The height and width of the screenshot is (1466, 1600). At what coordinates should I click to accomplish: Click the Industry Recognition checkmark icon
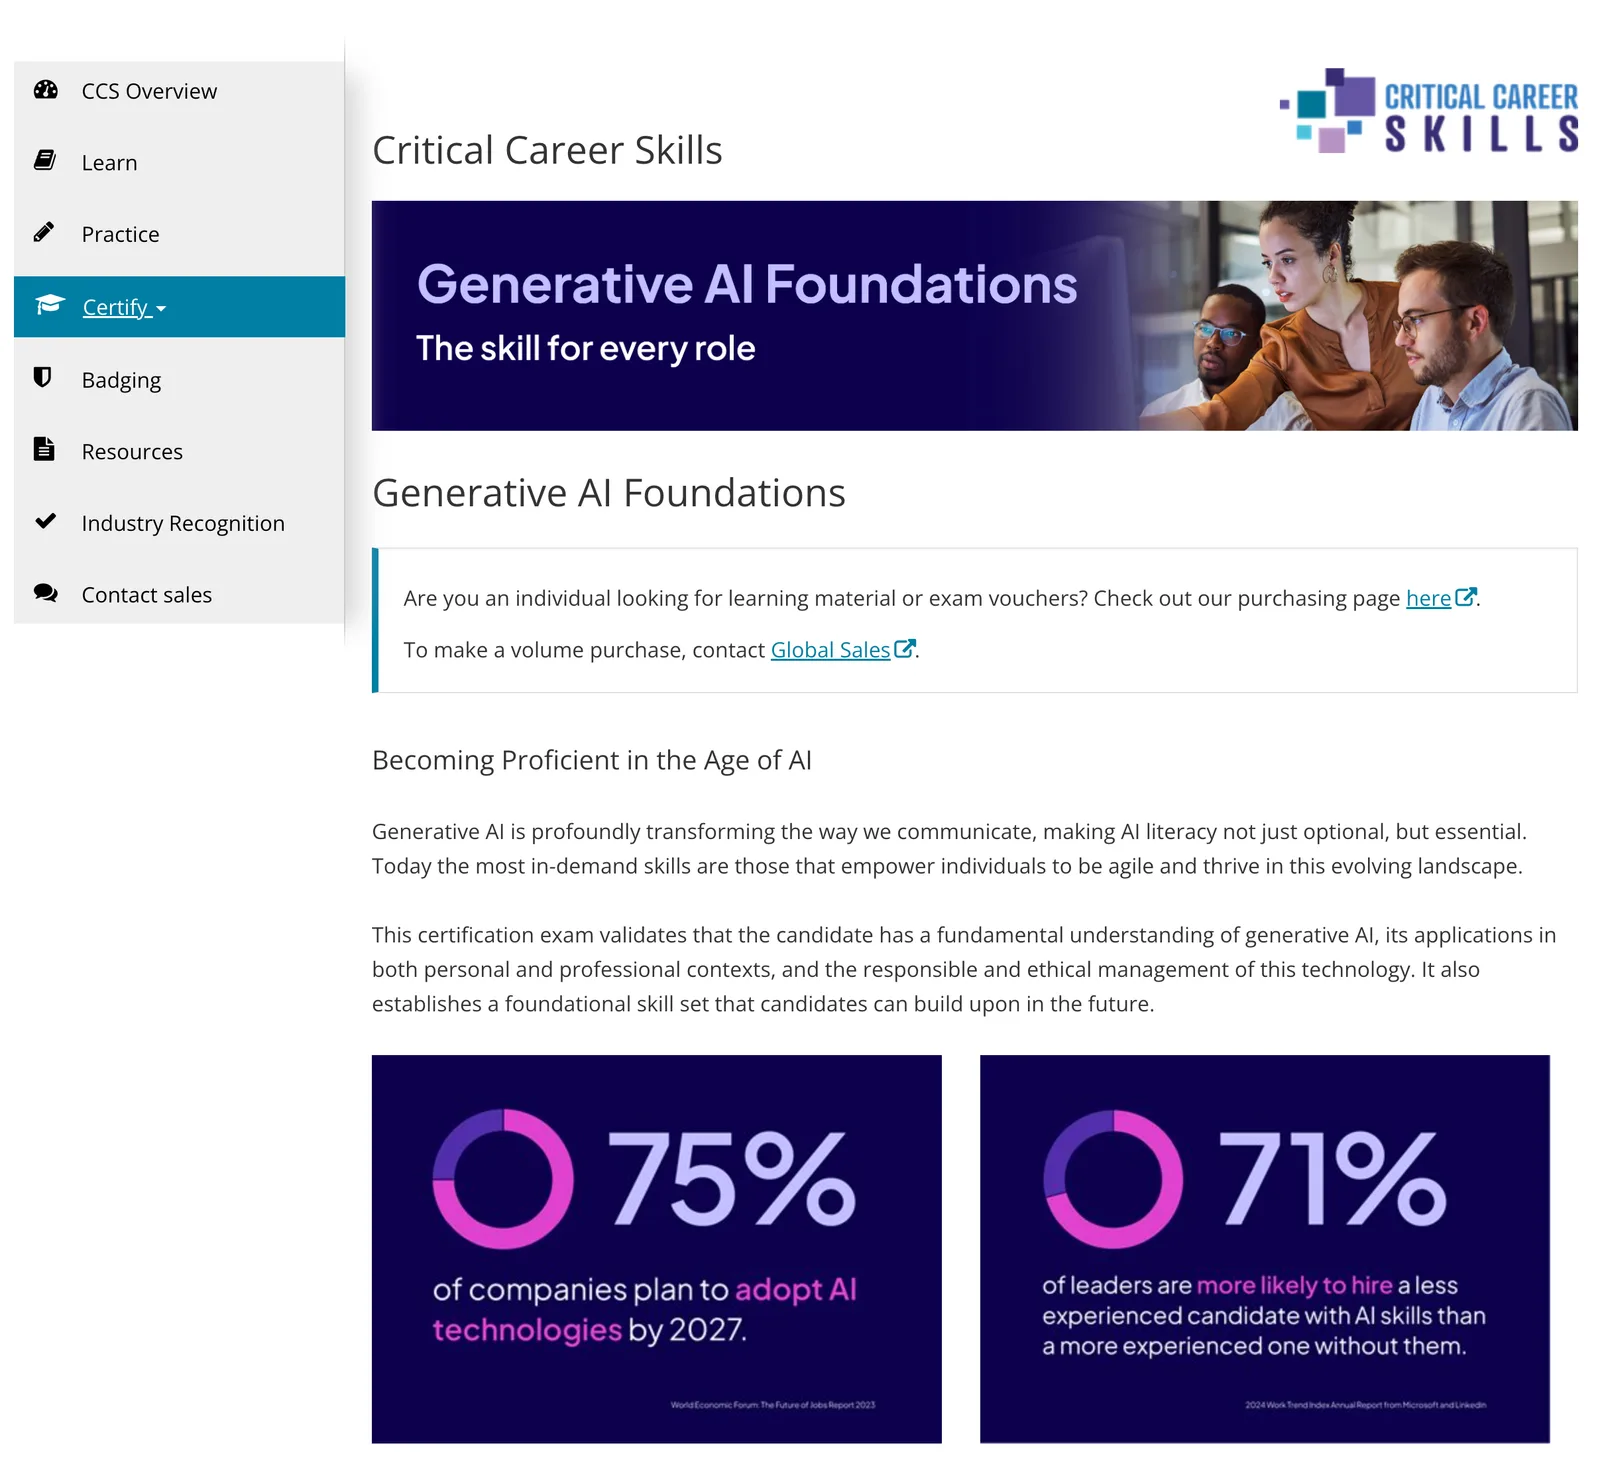(45, 522)
